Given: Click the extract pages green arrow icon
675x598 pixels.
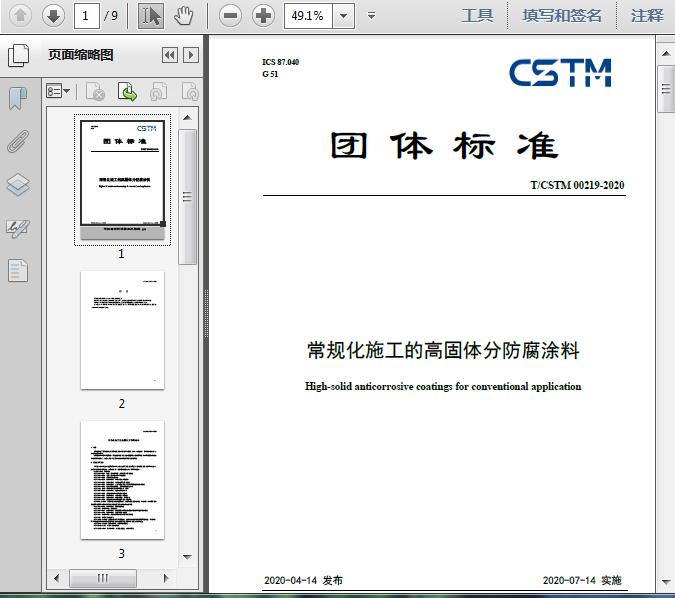Looking at the screenshot, I should (128, 92).
